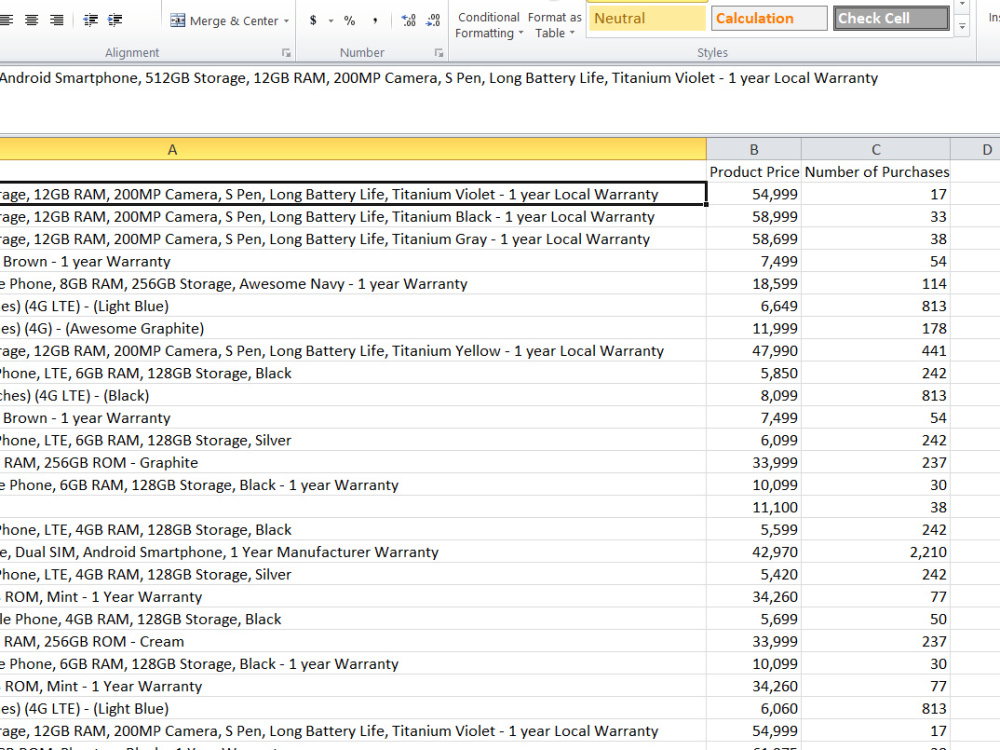
Task: Apply accounting dollar number format
Action: tap(312, 20)
